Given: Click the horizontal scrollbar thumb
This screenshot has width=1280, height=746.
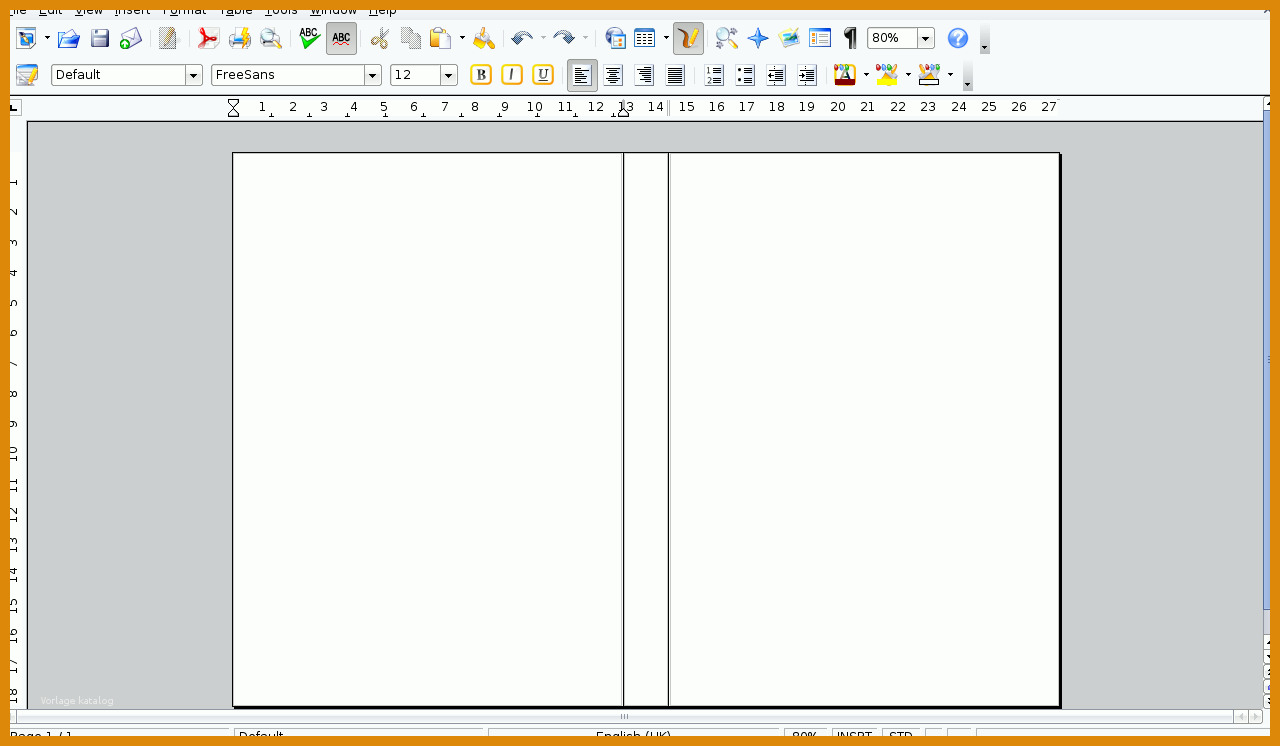Looking at the screenshot, I should [x=625, y=717].
